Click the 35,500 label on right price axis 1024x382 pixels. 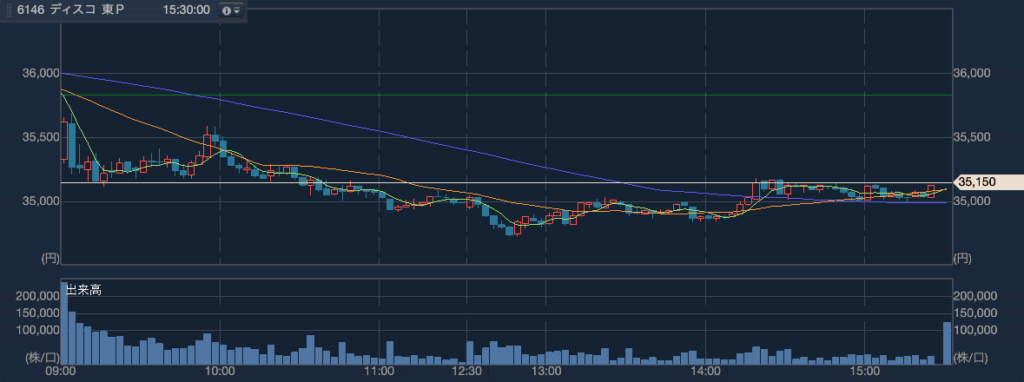click(x=972, y=137)
